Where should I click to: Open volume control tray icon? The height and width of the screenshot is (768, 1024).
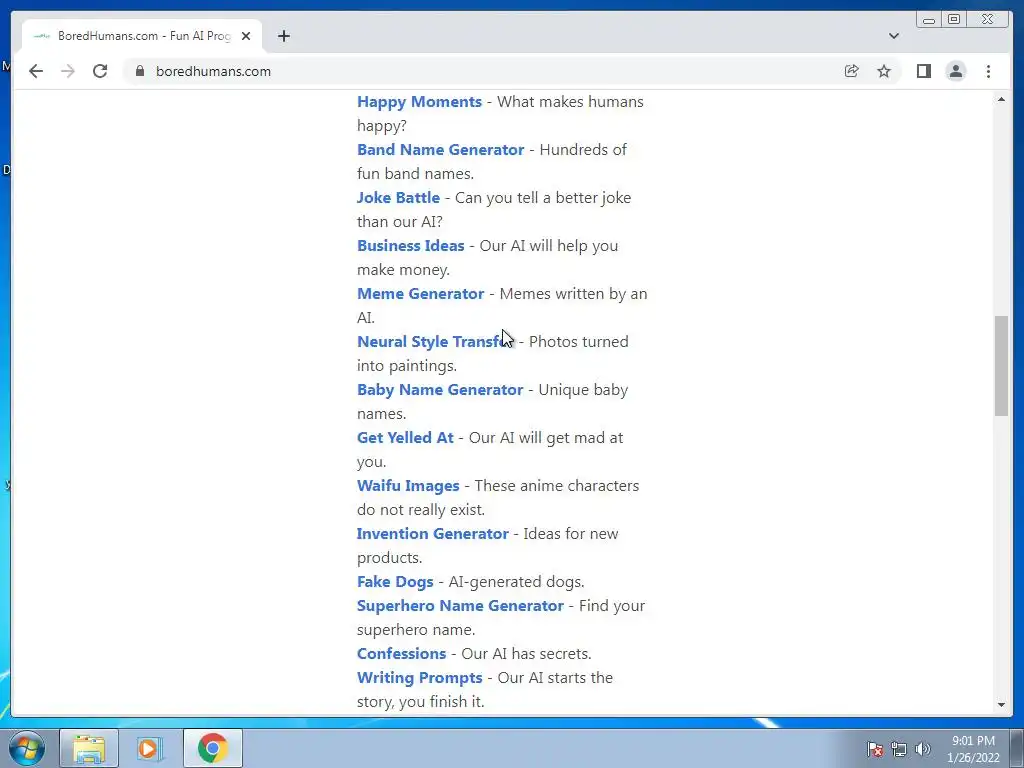pyautogui.click(x=922, y=749)
